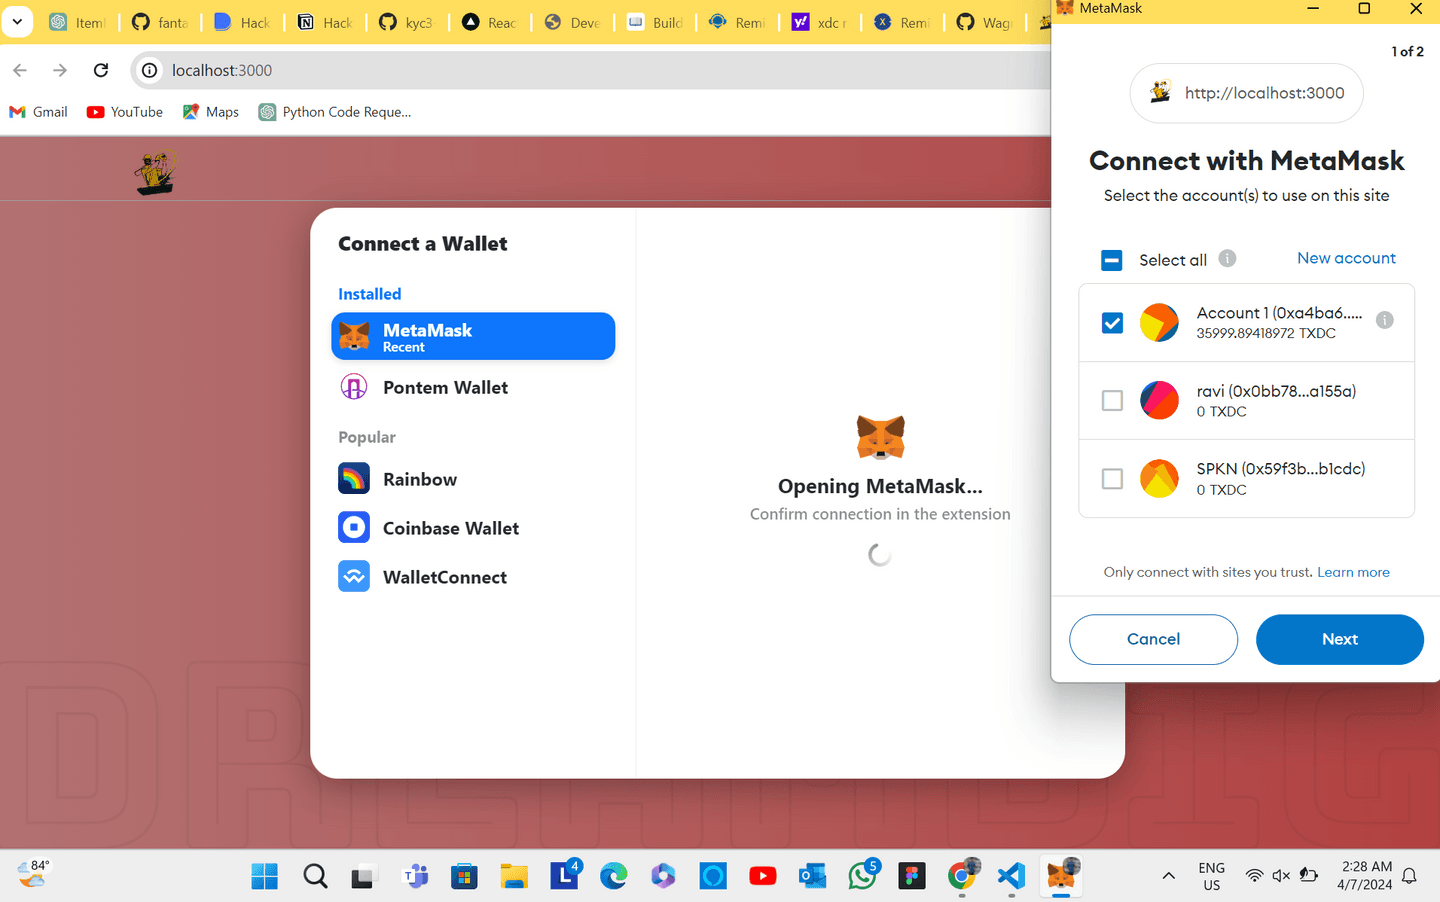Image resolution: width=1440 pixels, height=902 pixels.
Task: Open Outlook from taskbar
Action: pyautogui.click(x=812, y=877)
